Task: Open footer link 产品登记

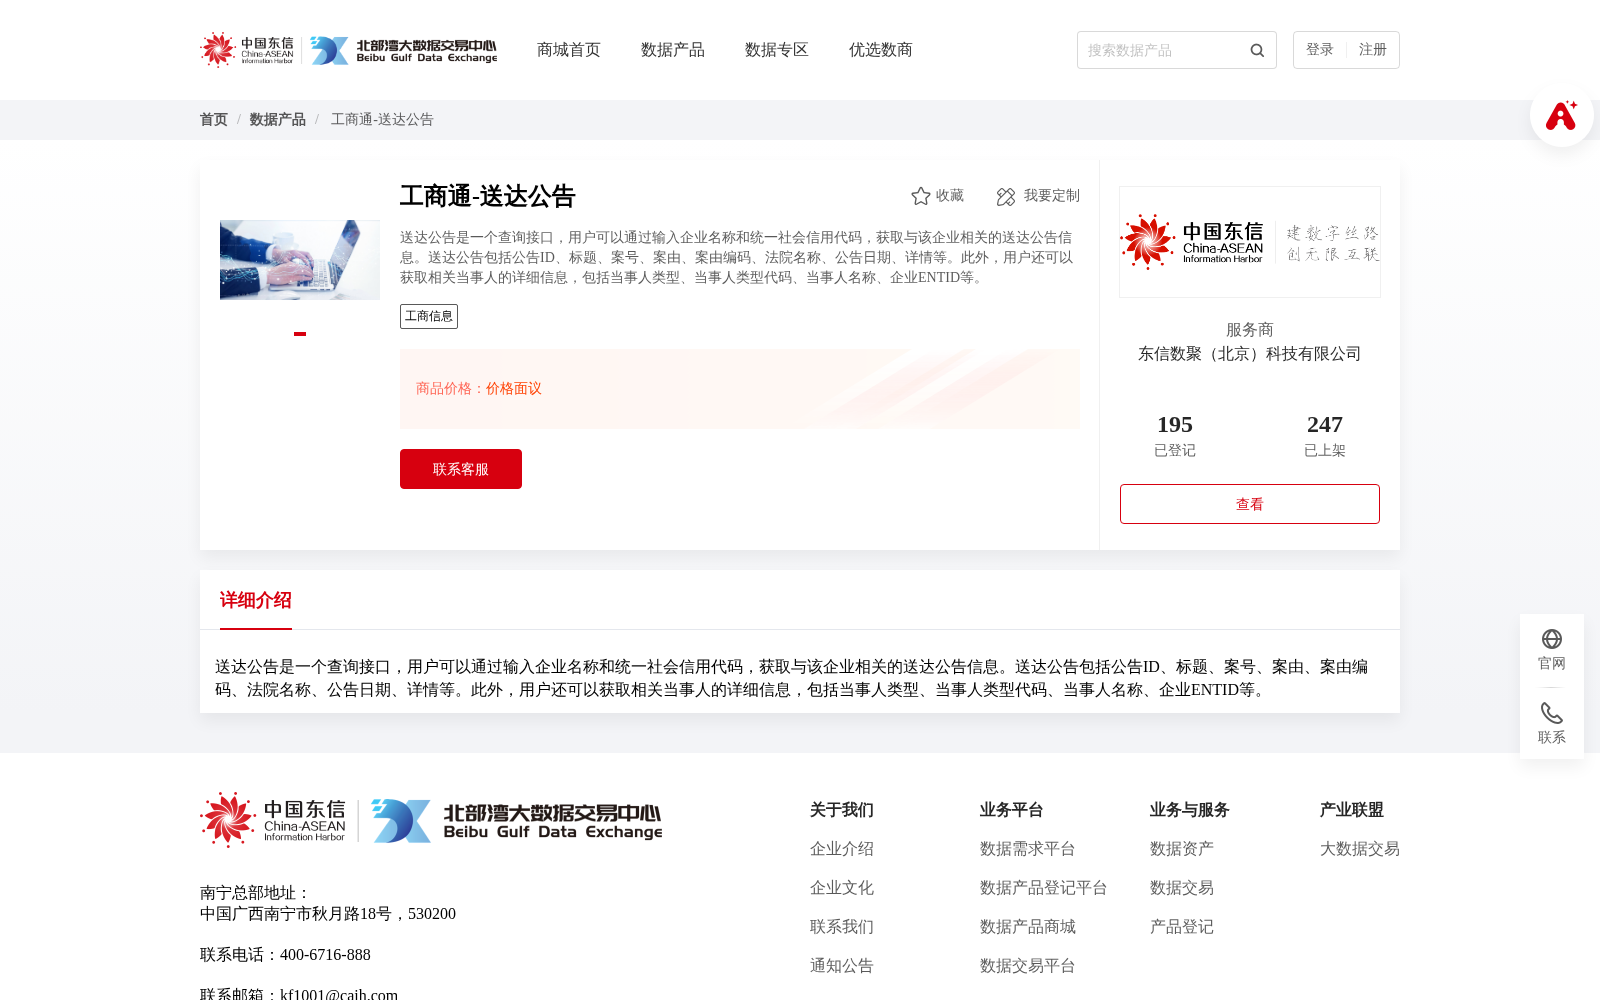Action: click(1182, 927)
